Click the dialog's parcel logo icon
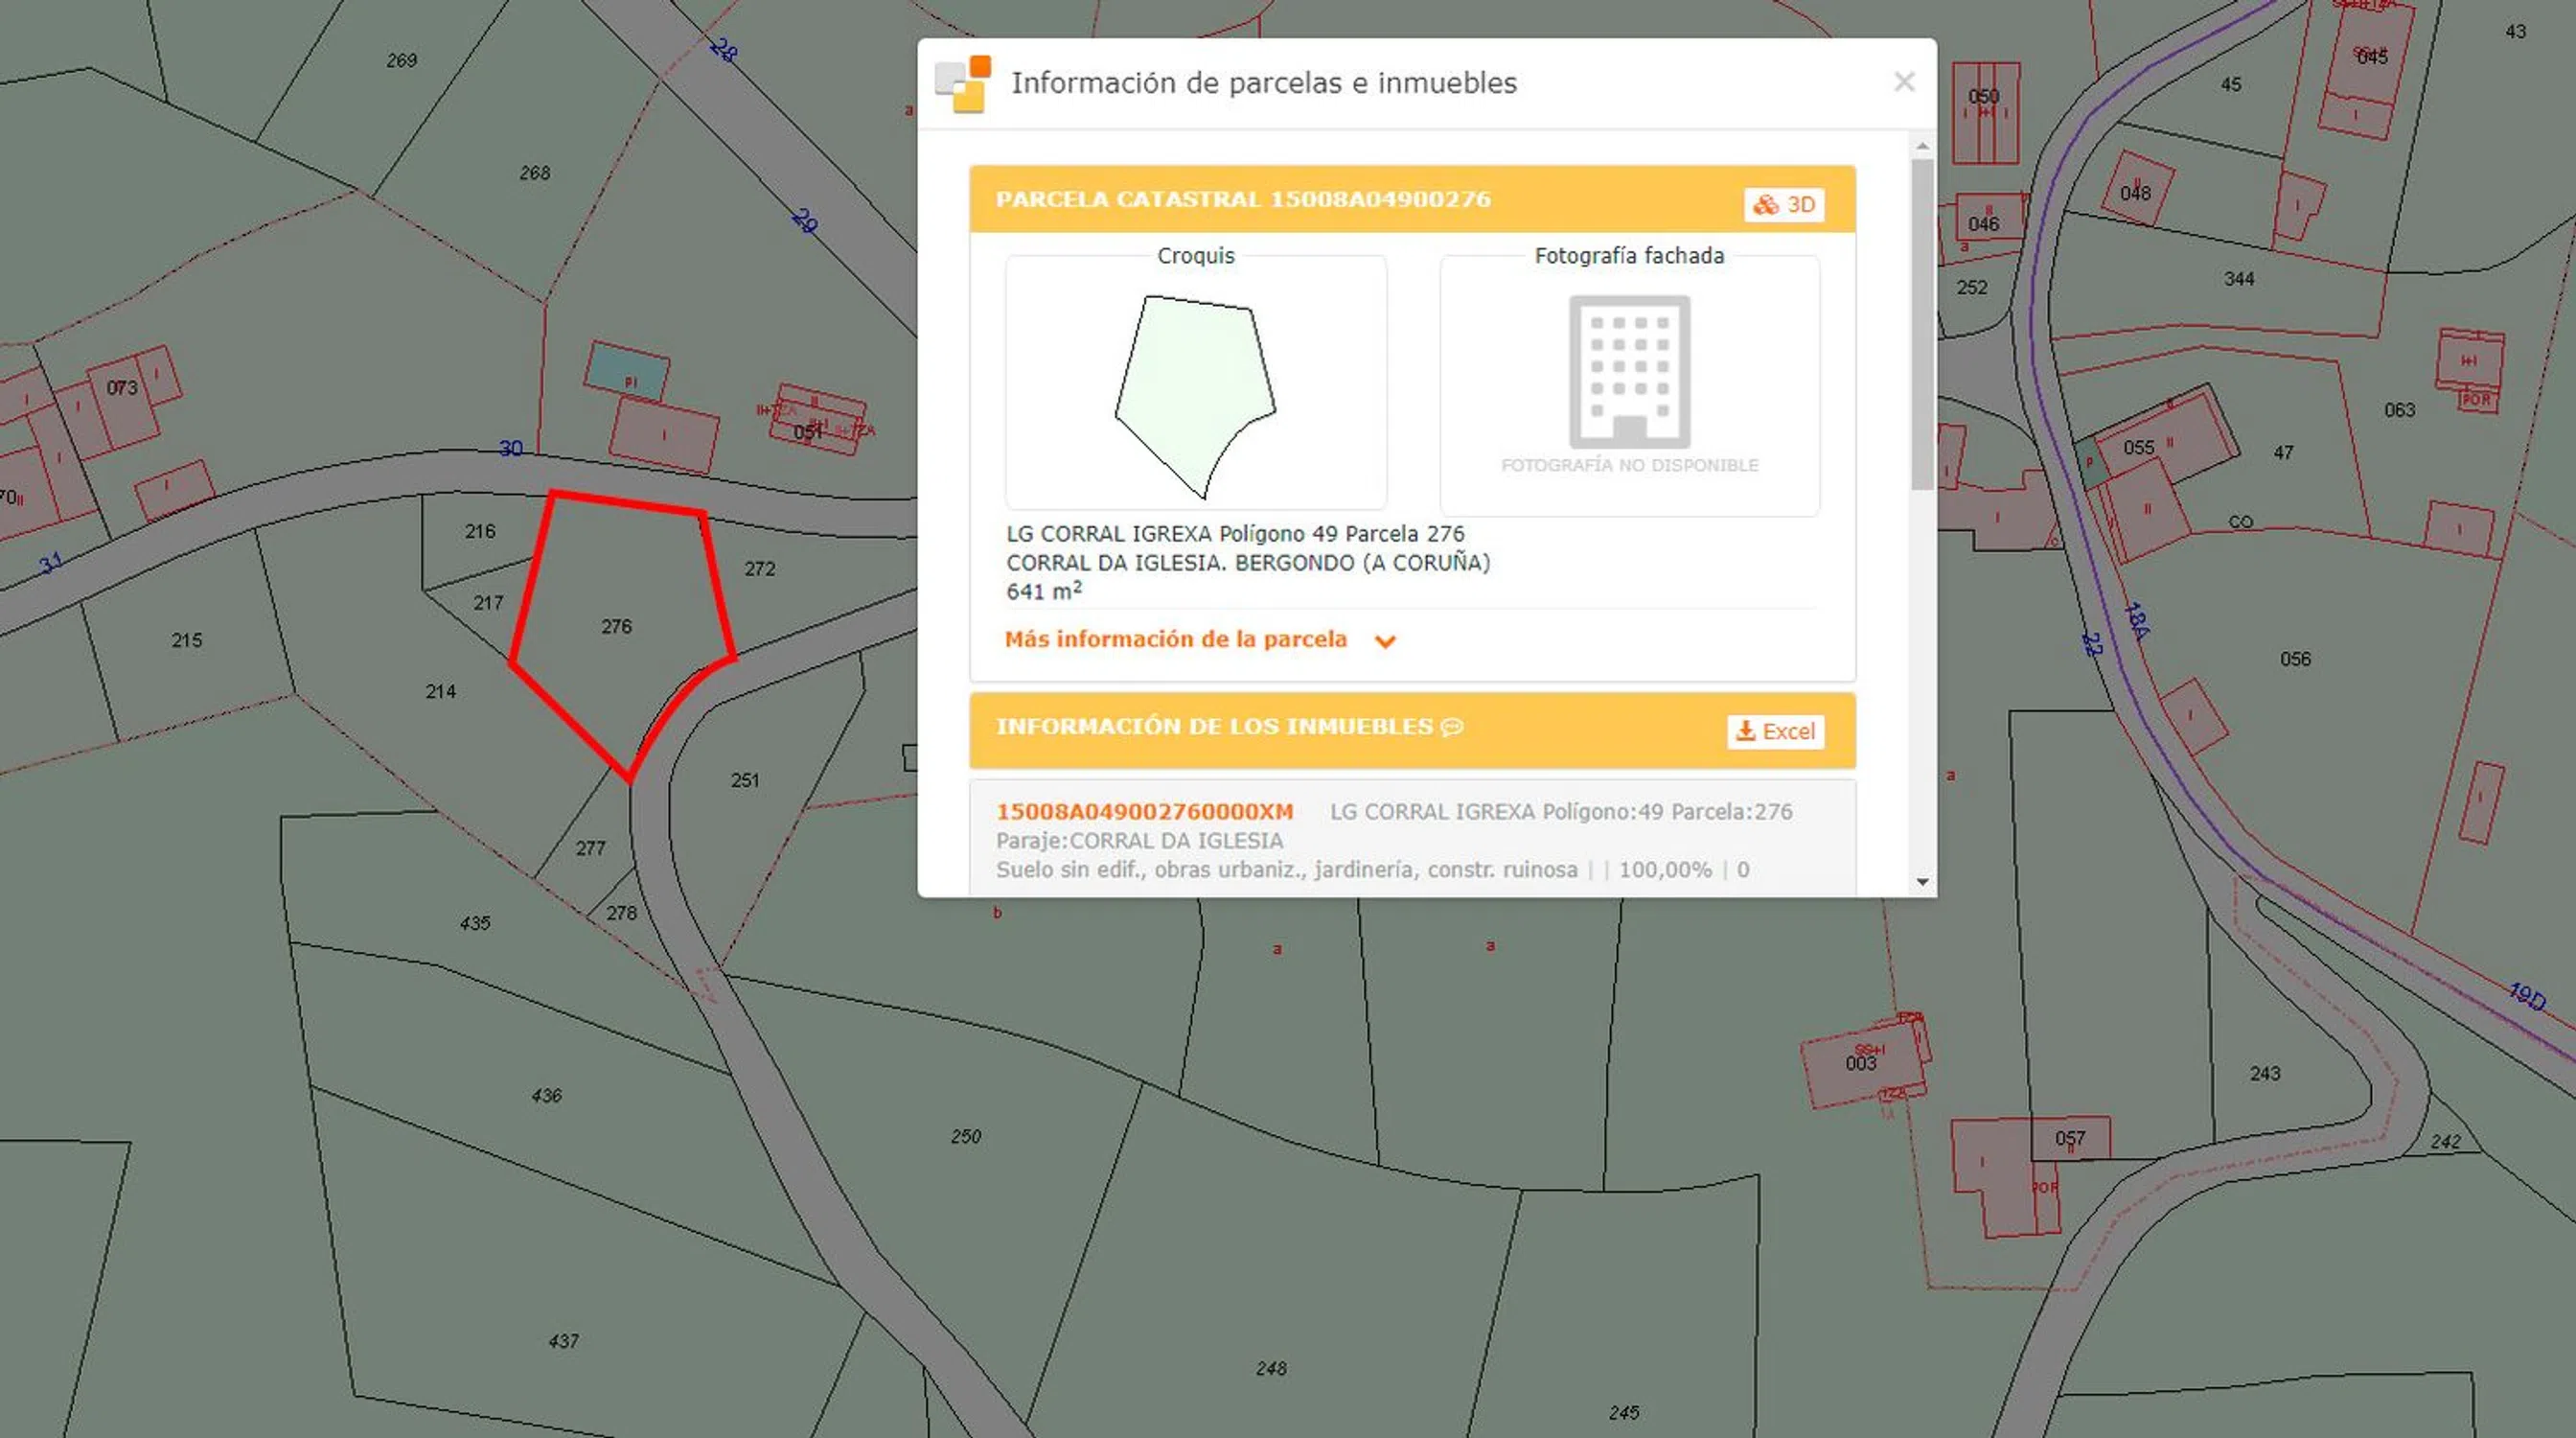The image size is (2576, 1438). pyautogui.click(x=962, y=84)
